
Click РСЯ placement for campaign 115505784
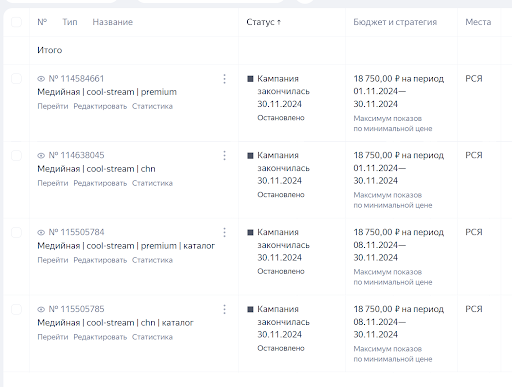pos(474,232)
